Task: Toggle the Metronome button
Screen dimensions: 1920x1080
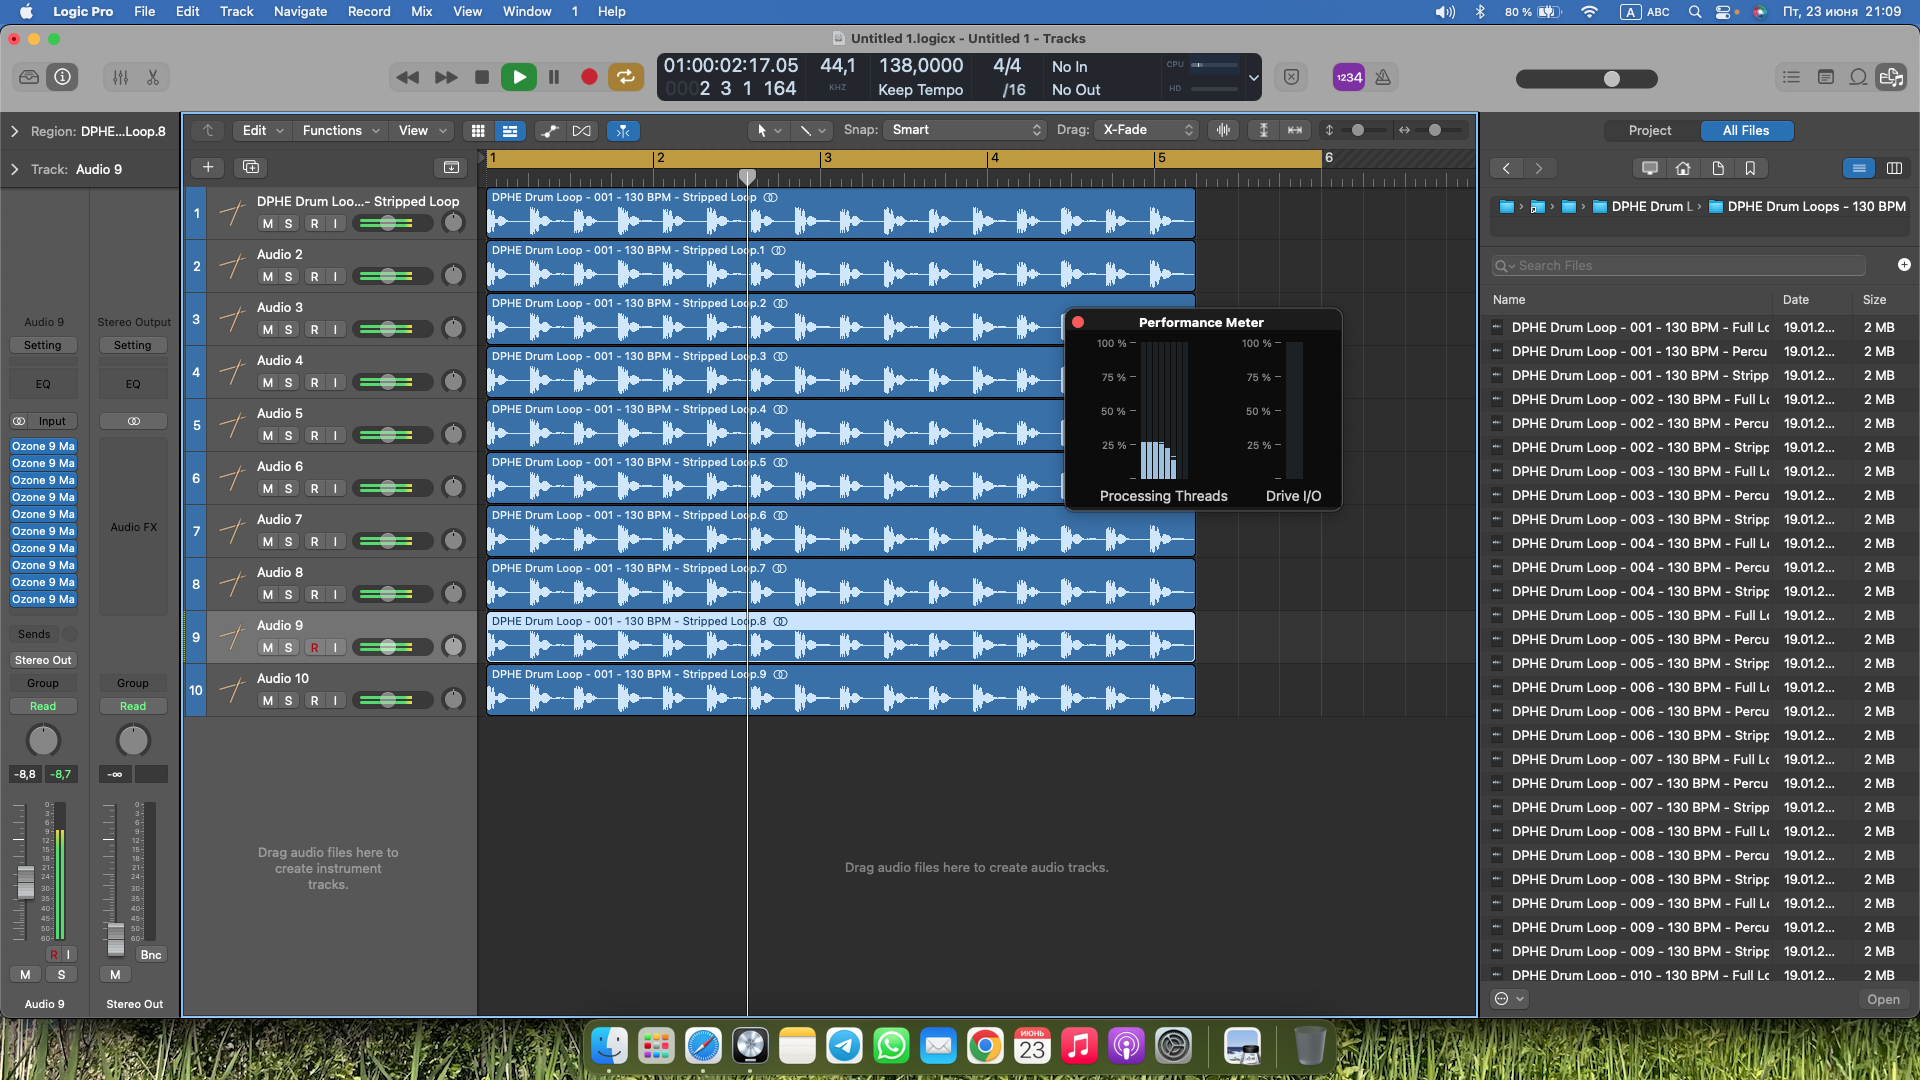Action: coord(1383,77)
